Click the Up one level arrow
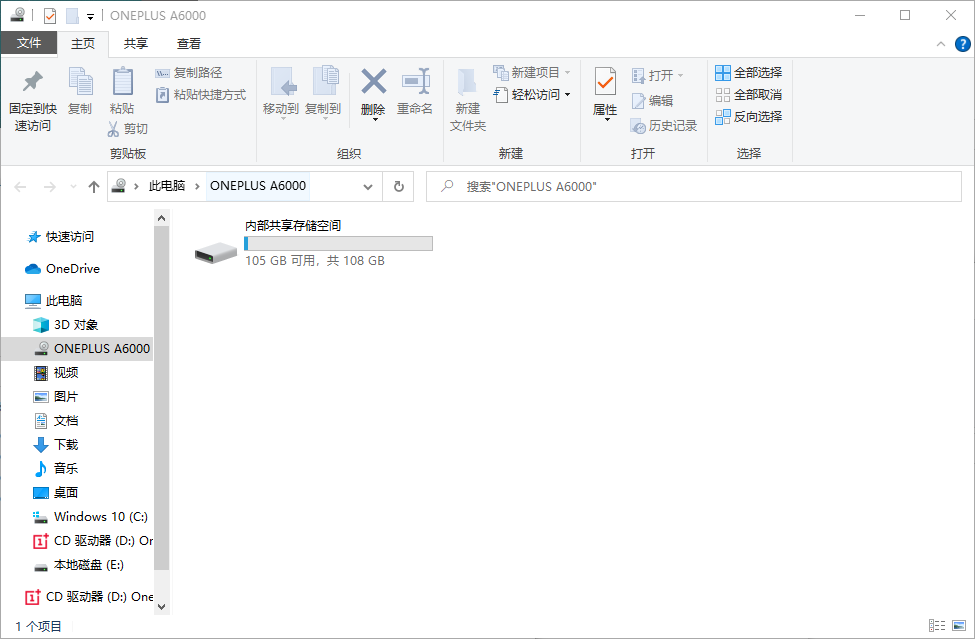The width and height of the screenshot is (975, 639). pos(94,186)
